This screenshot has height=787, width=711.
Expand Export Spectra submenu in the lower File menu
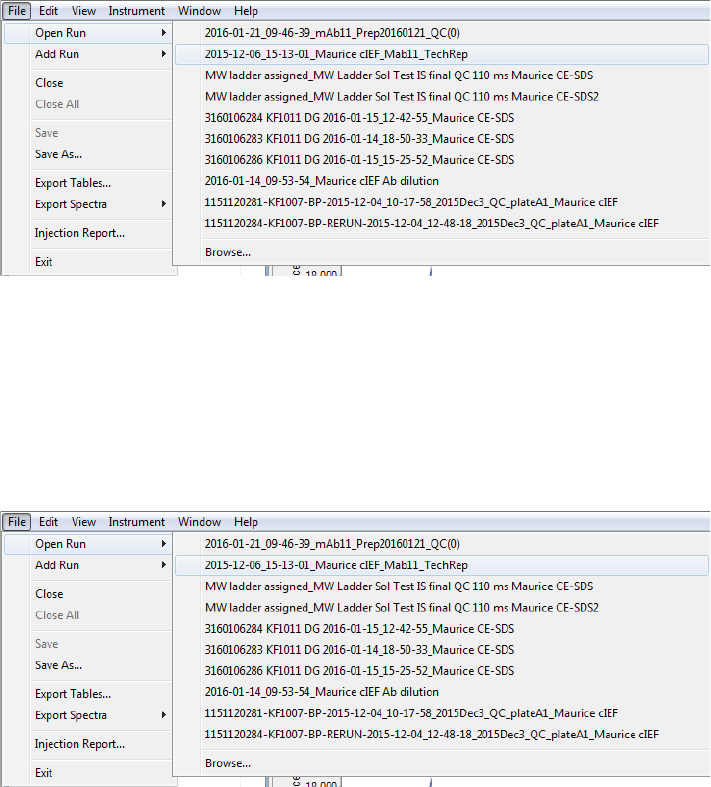[88, 715]
